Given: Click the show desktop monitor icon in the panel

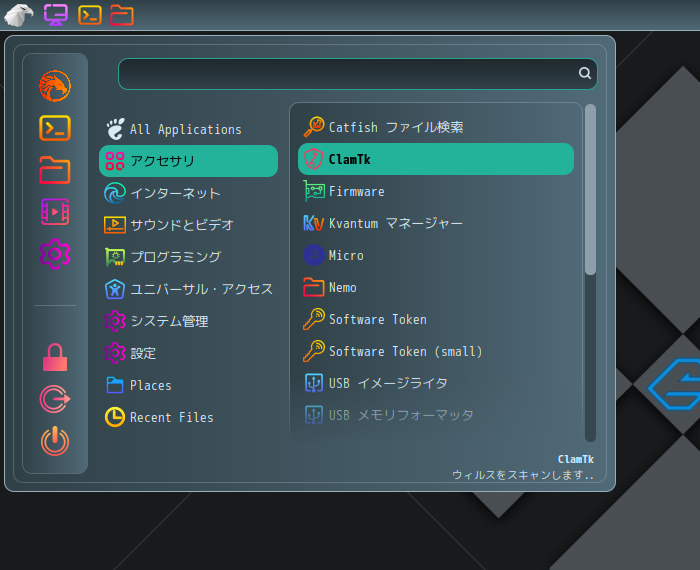Looking at the screenshot, I should (56, 15).
